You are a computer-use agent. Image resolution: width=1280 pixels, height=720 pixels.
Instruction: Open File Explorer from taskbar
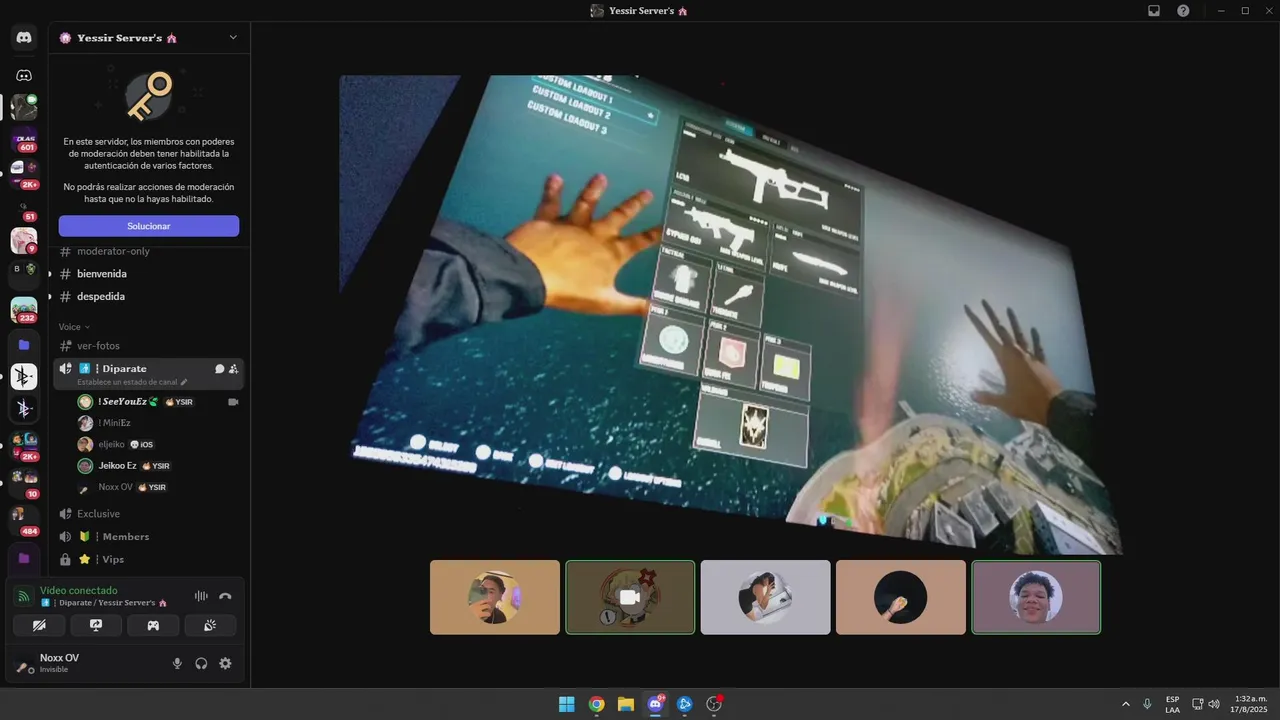coord(625,704)
